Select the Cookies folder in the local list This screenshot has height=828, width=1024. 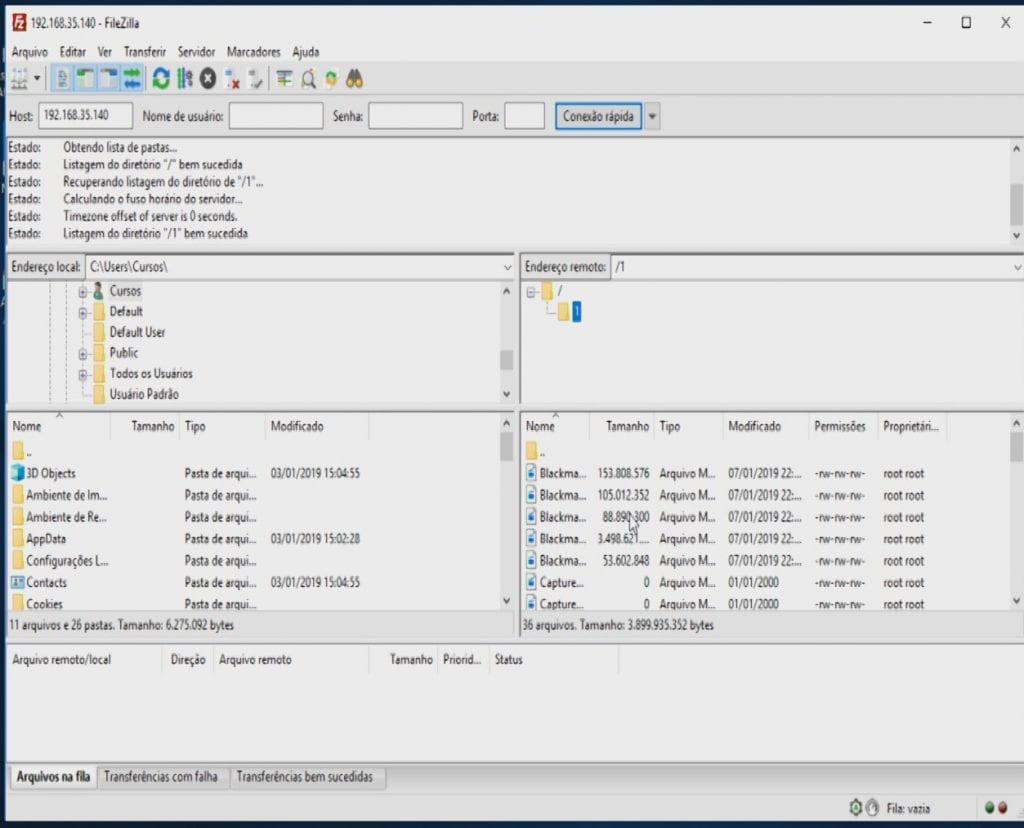tap(44, 604)
